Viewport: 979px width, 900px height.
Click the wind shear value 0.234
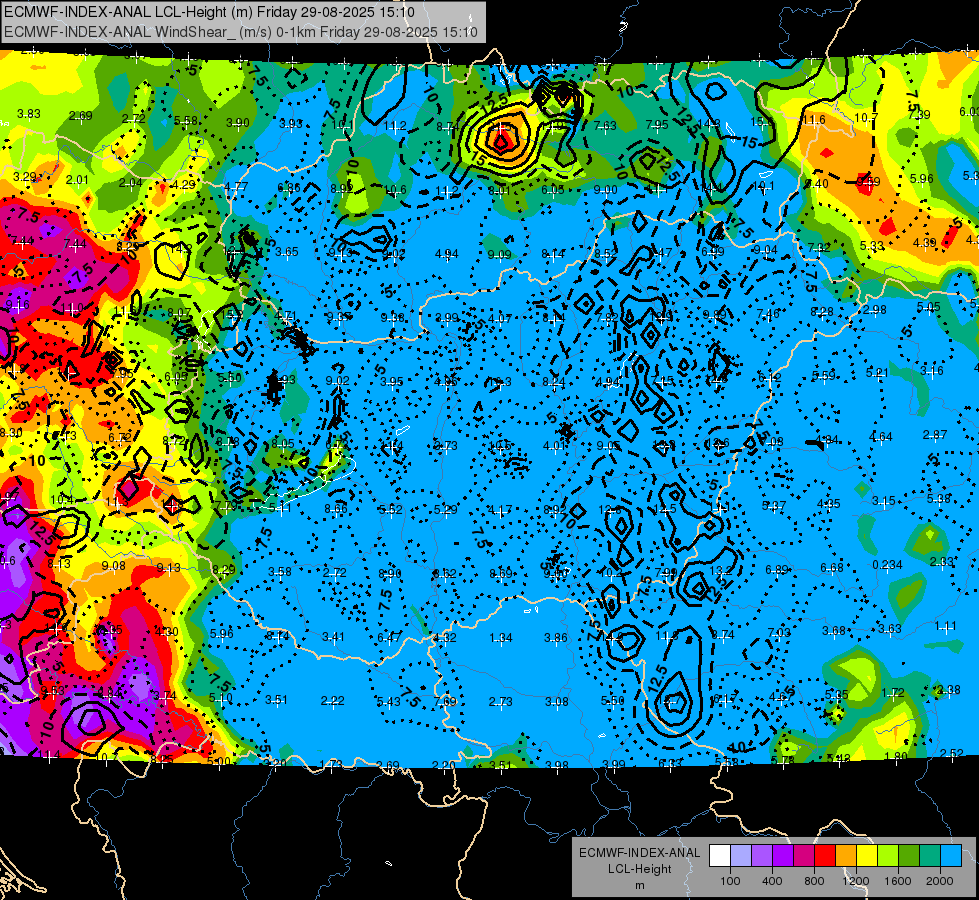coord(887,565)
